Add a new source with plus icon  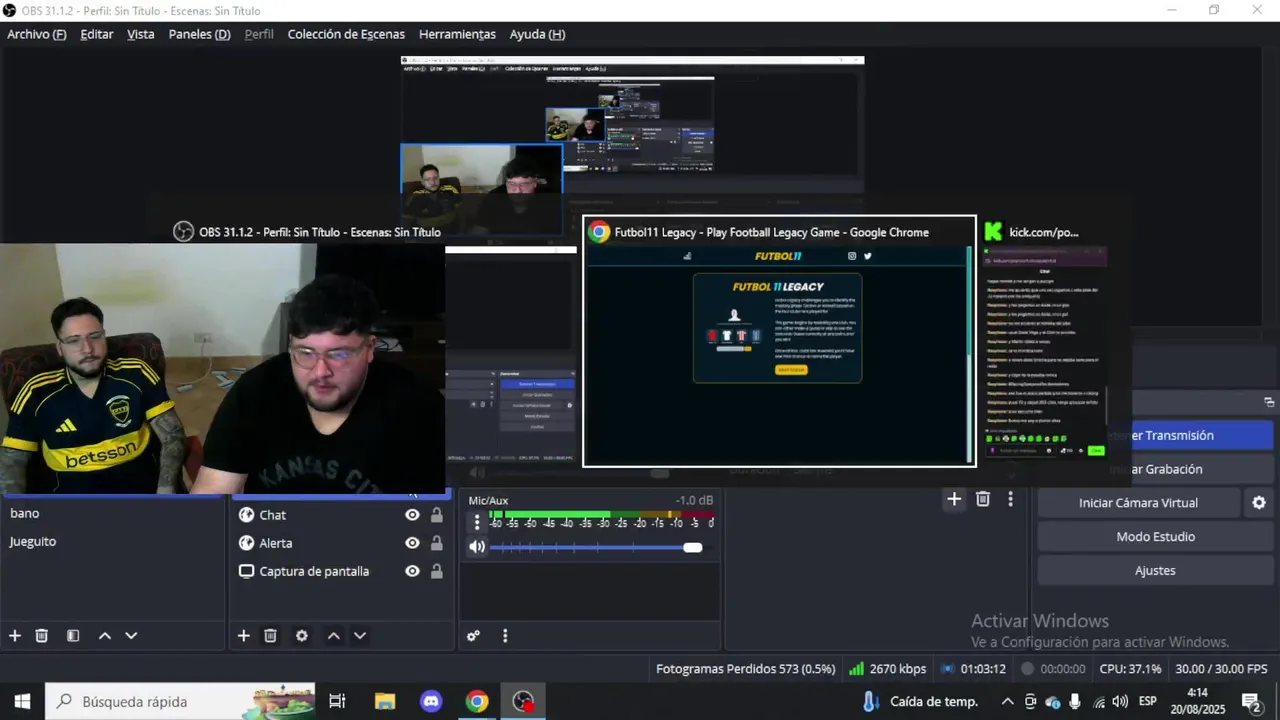pyautogui.click(x=243, y=636)
